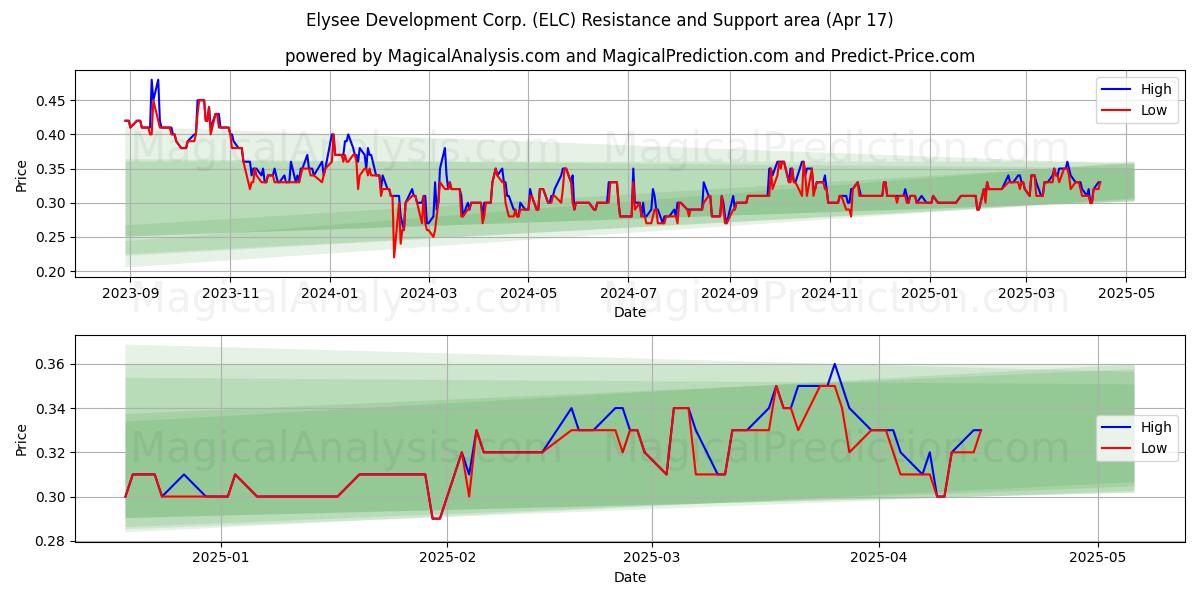Click the 0.20 price tick in top chart
Image resolution: width=1200 pixels, height=600 pixels.
[52, 272]
